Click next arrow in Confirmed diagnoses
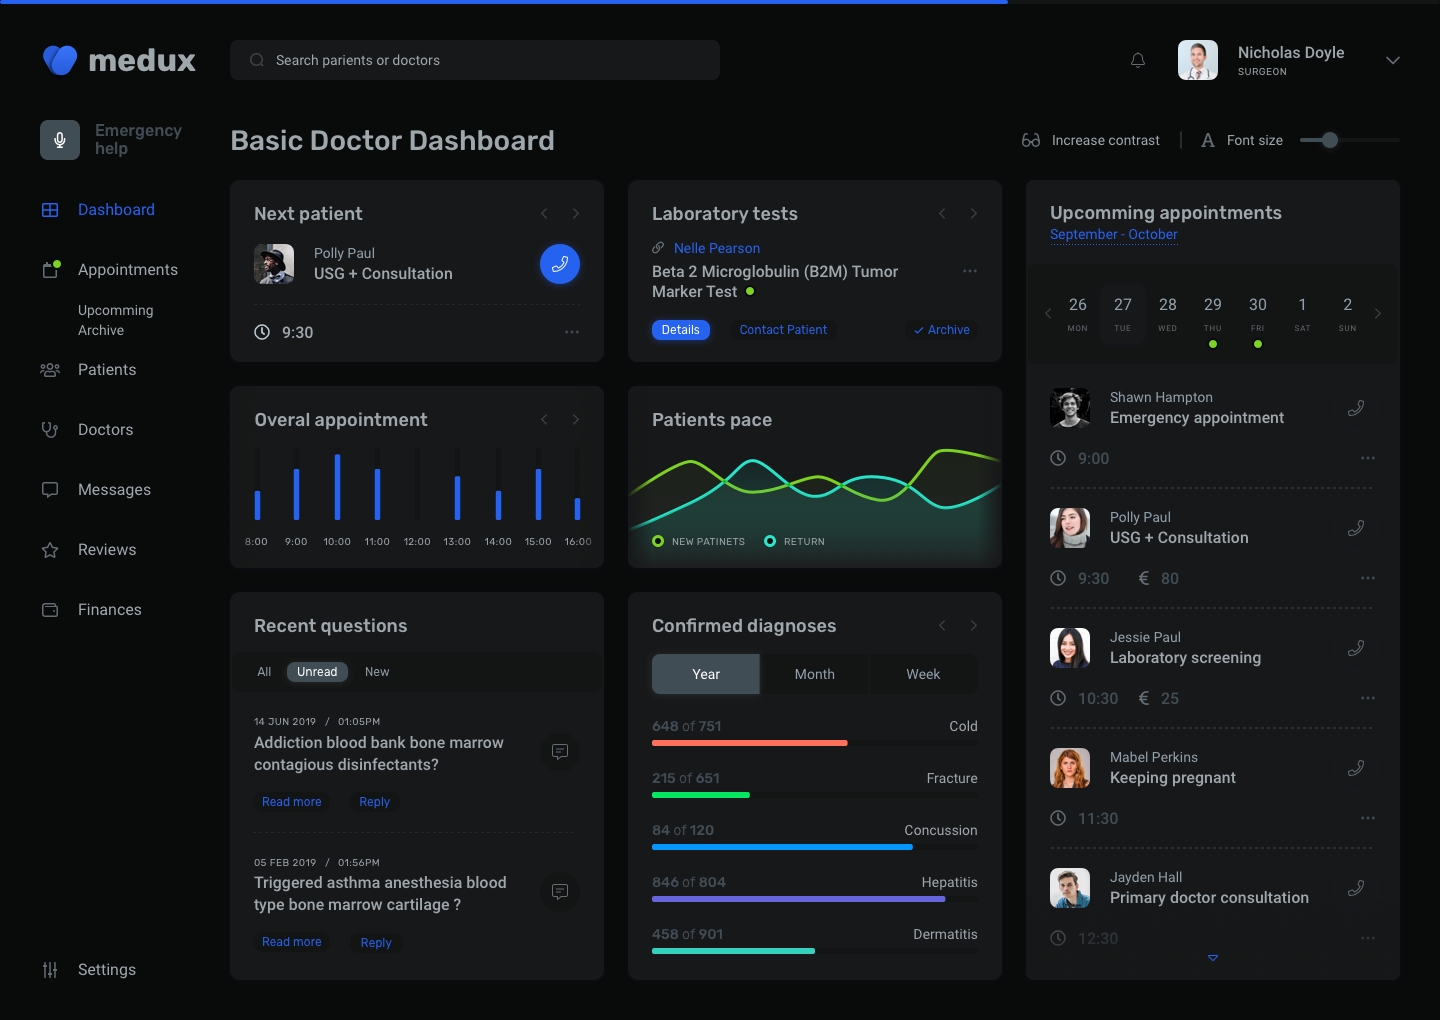 [974, 625]
